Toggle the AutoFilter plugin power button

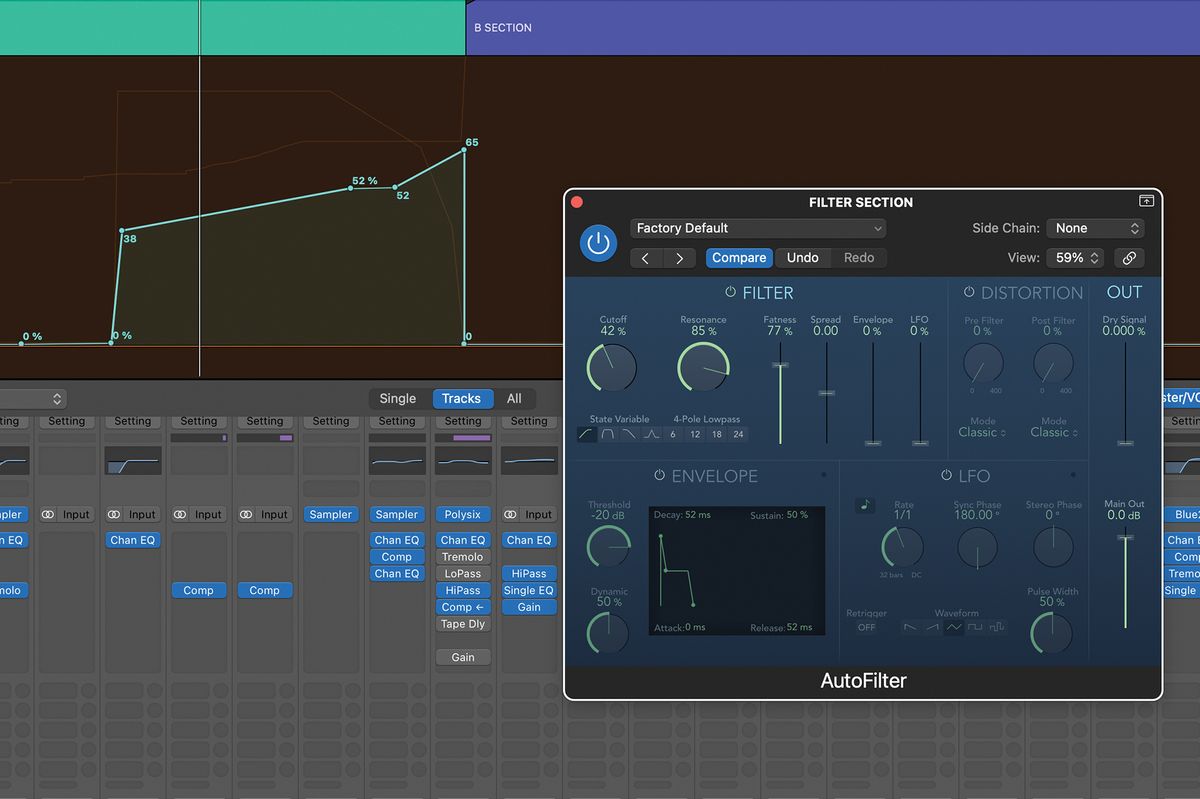pos(598,242)
